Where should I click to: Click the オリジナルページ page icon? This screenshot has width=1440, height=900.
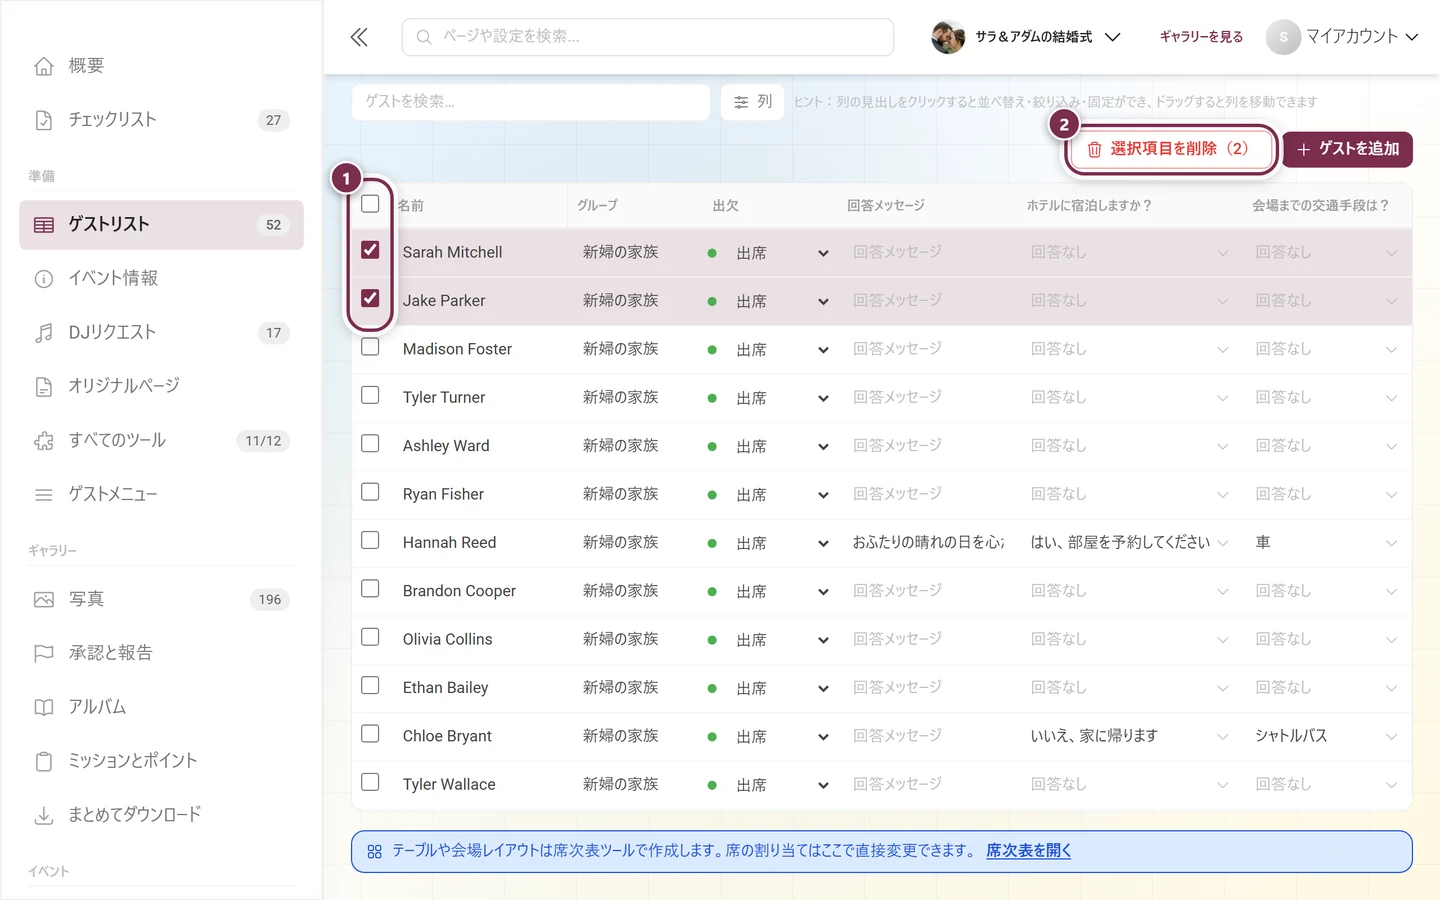[44, 387]
